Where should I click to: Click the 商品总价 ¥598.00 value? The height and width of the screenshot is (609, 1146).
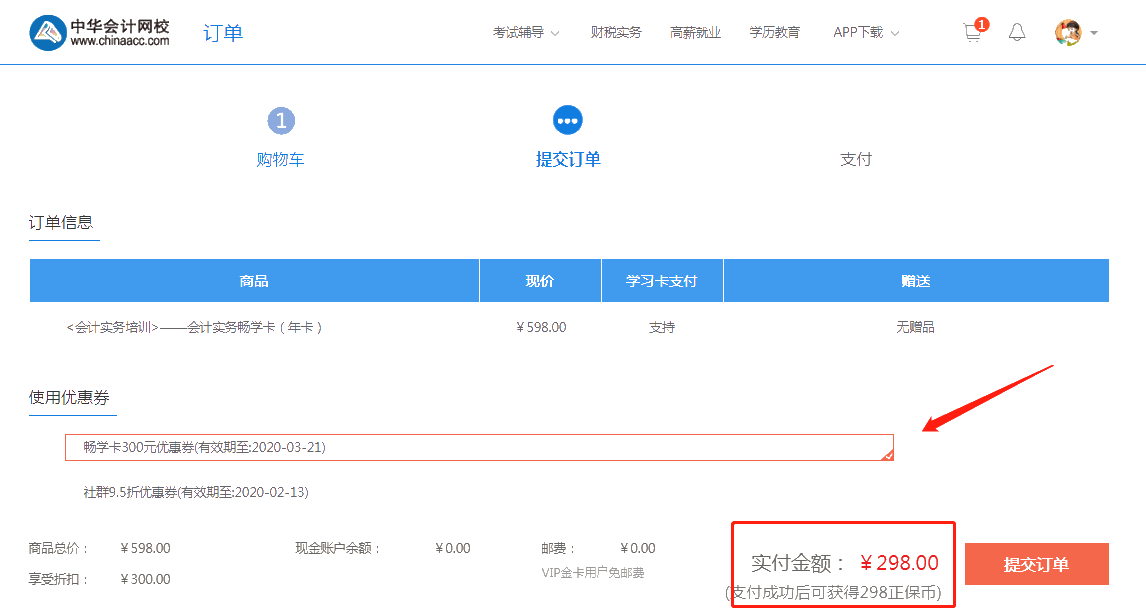point(145,548)
